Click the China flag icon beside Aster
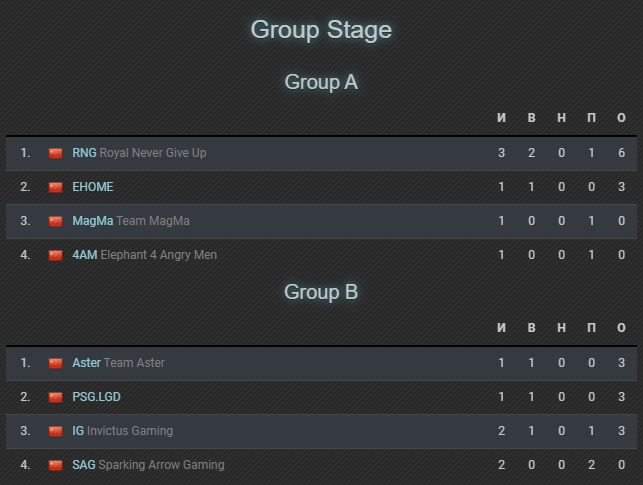643x485 pixels. pos(55,363)
